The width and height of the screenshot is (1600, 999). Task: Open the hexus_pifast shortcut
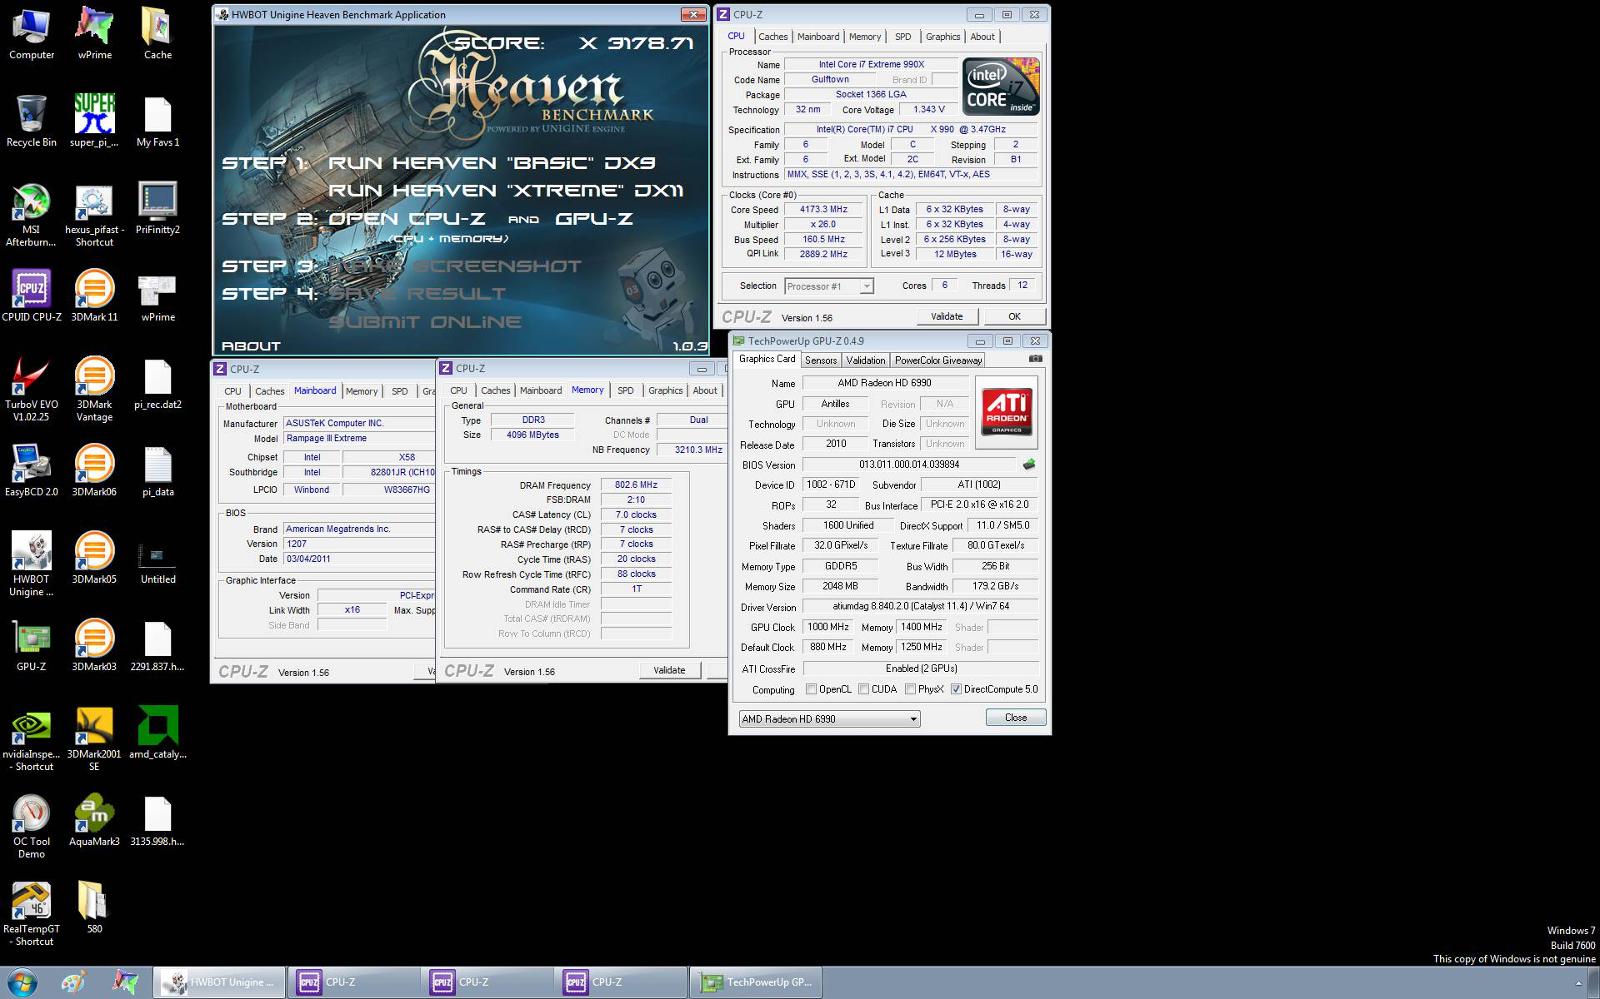94,214
